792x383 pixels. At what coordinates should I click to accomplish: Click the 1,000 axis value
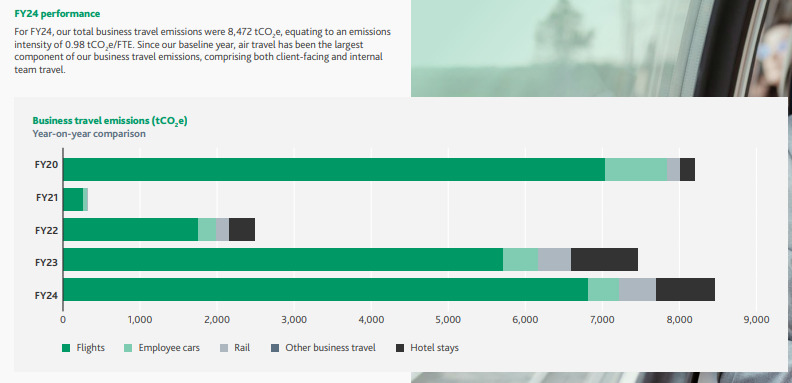click(140, 319)
